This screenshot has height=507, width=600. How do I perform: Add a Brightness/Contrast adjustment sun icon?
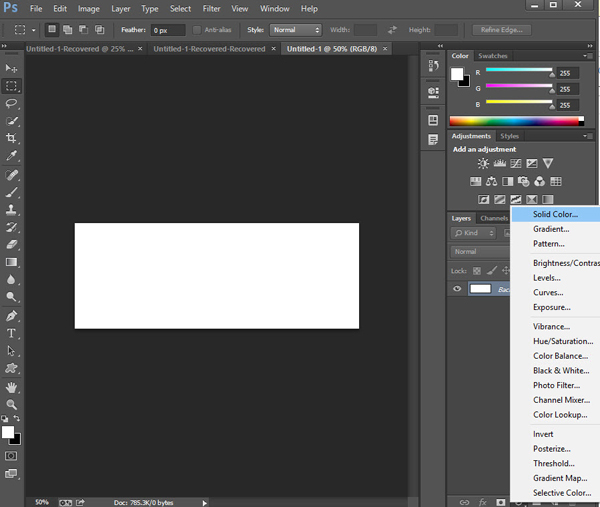click(x=484, y=163)
